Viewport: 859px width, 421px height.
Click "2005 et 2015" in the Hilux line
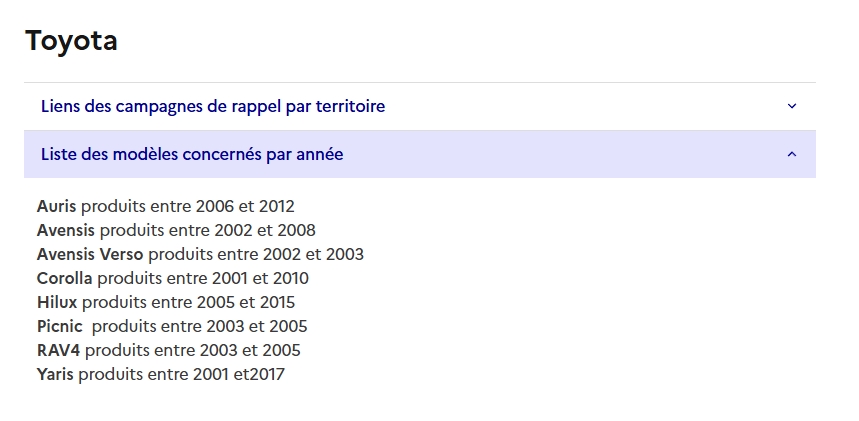tap(245, 303)
